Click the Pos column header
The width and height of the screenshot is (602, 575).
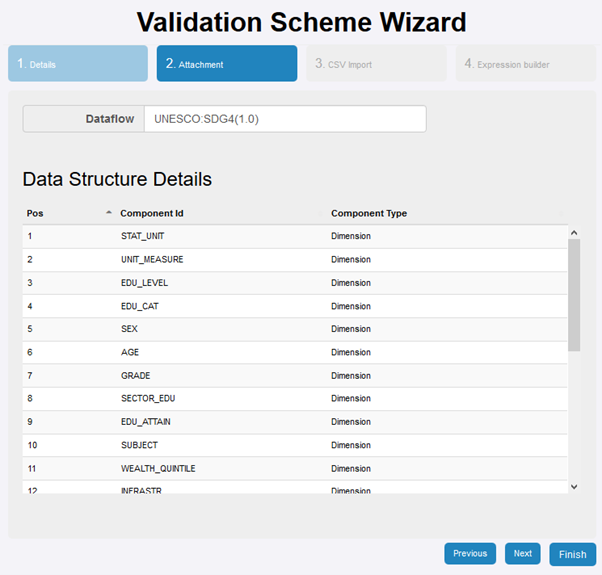pyautogui.click(x=36, y=213)
